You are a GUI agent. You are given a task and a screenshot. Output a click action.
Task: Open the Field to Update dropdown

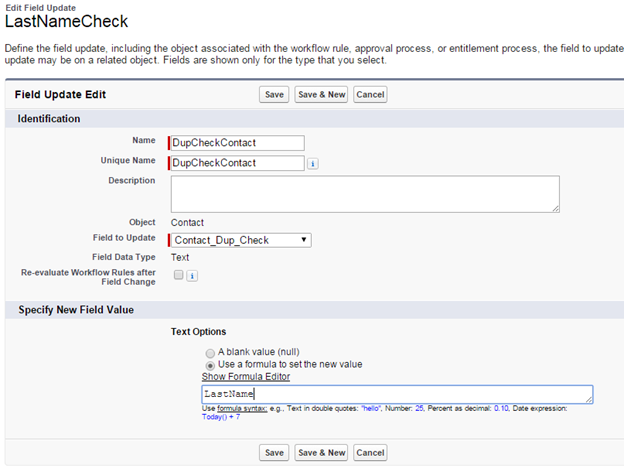(241, 240)
